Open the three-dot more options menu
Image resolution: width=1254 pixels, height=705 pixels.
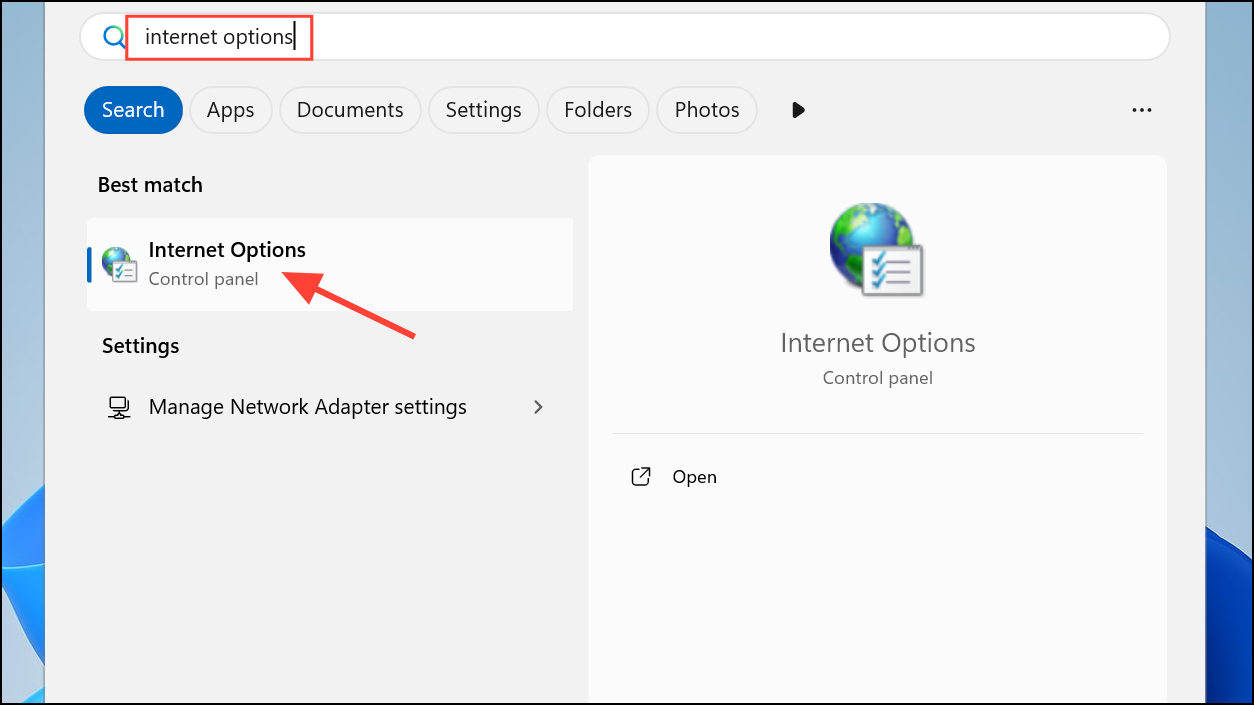1141,110
